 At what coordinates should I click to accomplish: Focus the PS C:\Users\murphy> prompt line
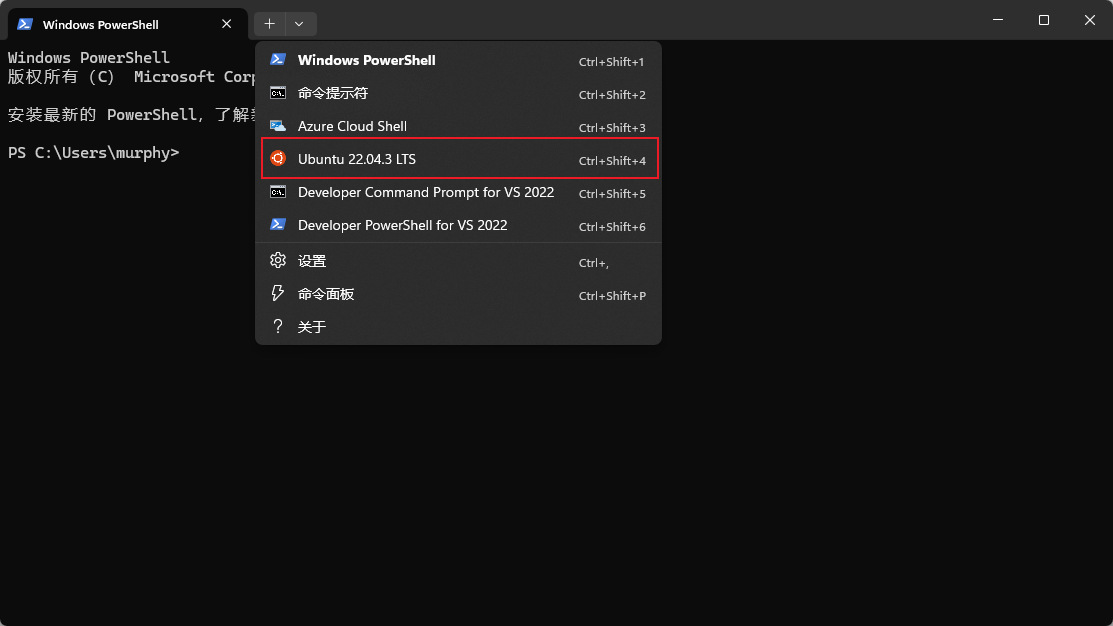[x=93, y=153]
